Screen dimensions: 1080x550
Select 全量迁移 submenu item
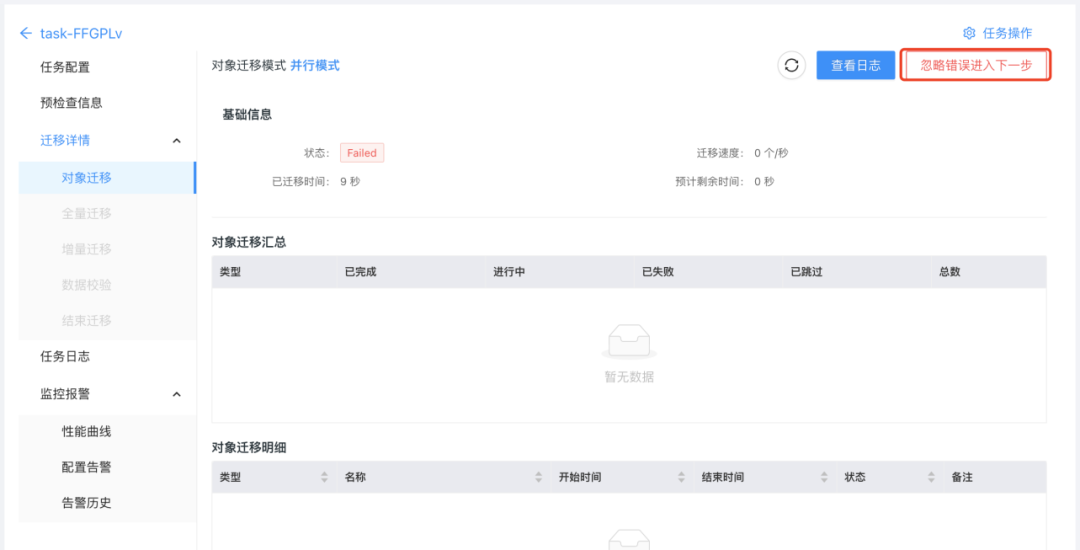coord(87,213)
